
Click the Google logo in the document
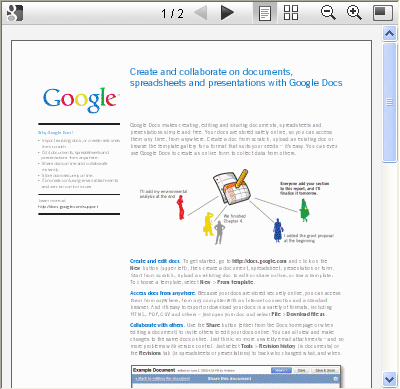pyautogui.click(x=80, y=99)
